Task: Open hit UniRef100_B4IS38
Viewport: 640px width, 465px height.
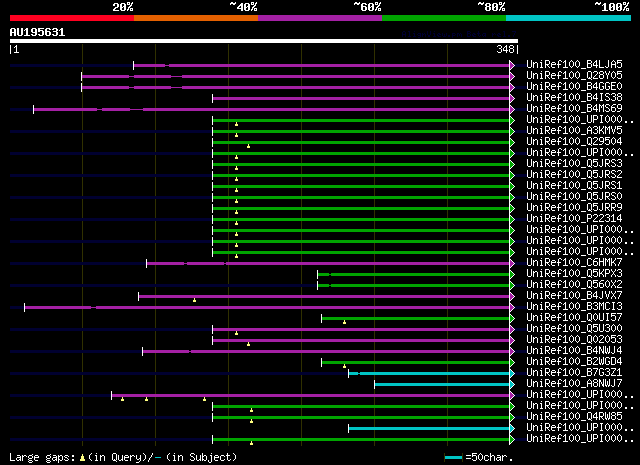Action: (574, 98)
